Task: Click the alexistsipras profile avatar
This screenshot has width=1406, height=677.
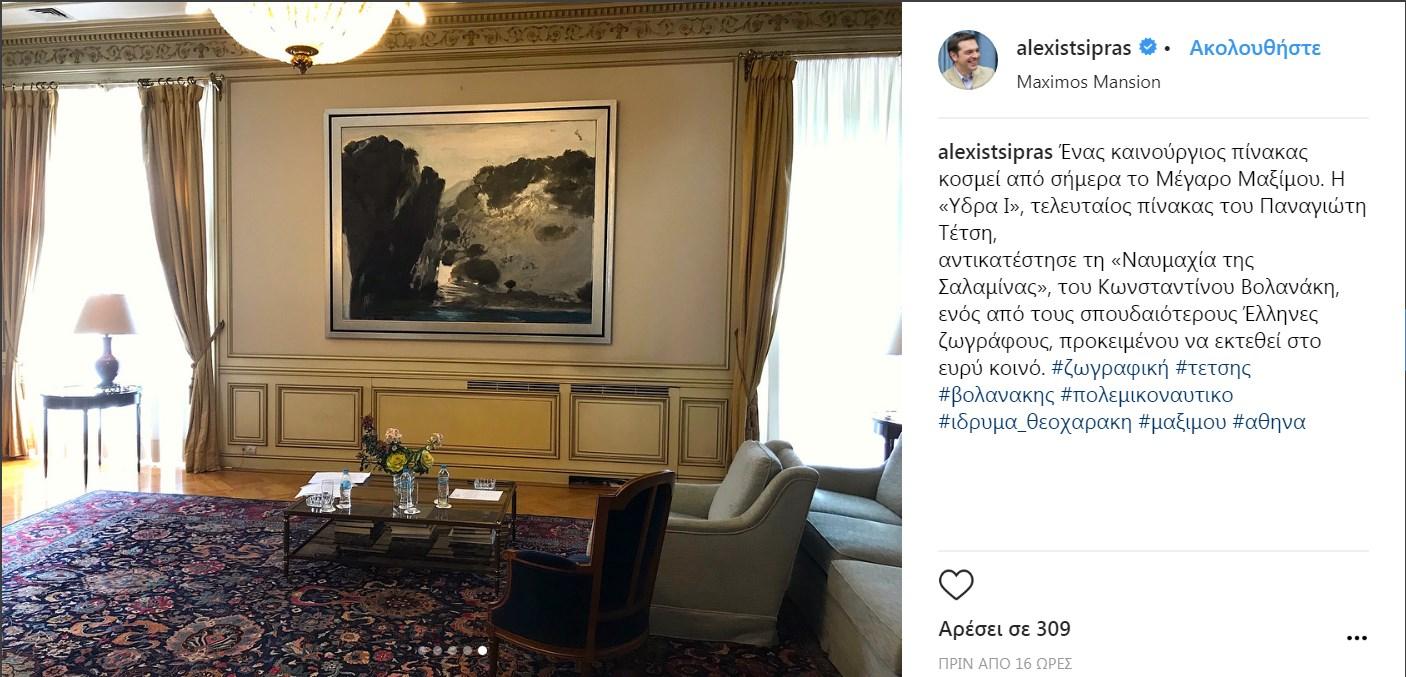Action: [x=967, y=60]
